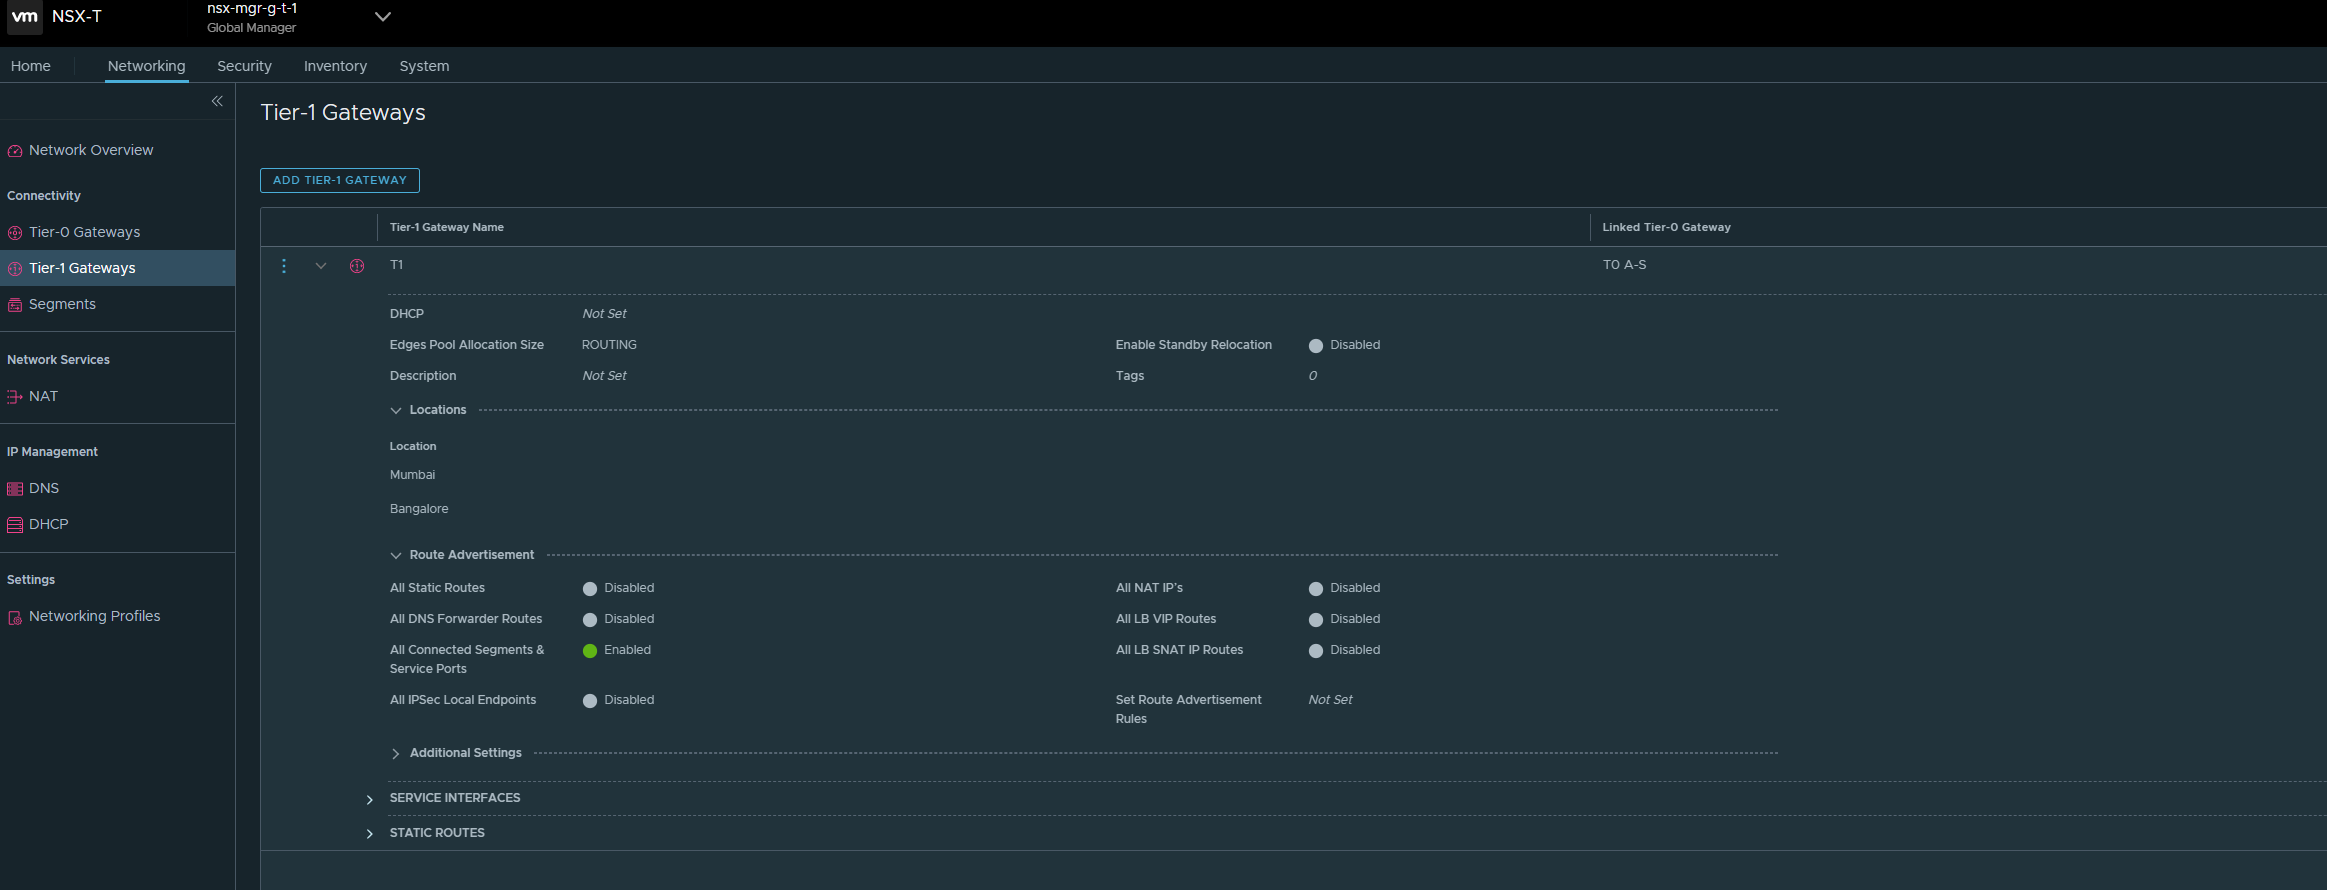
Task: Collapse the left navigation sidebar
Action: (x=217, y=101)
